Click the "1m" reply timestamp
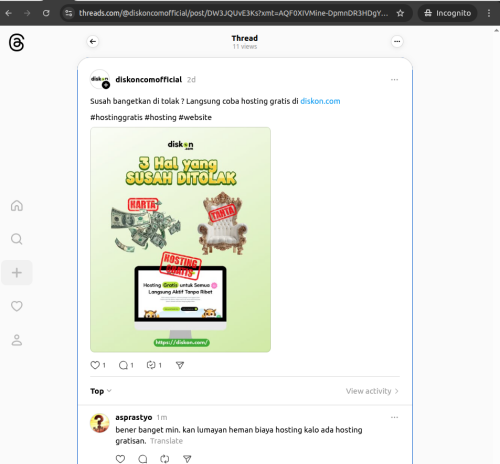This screenshot has width=500, height=464. pos(162,417)
